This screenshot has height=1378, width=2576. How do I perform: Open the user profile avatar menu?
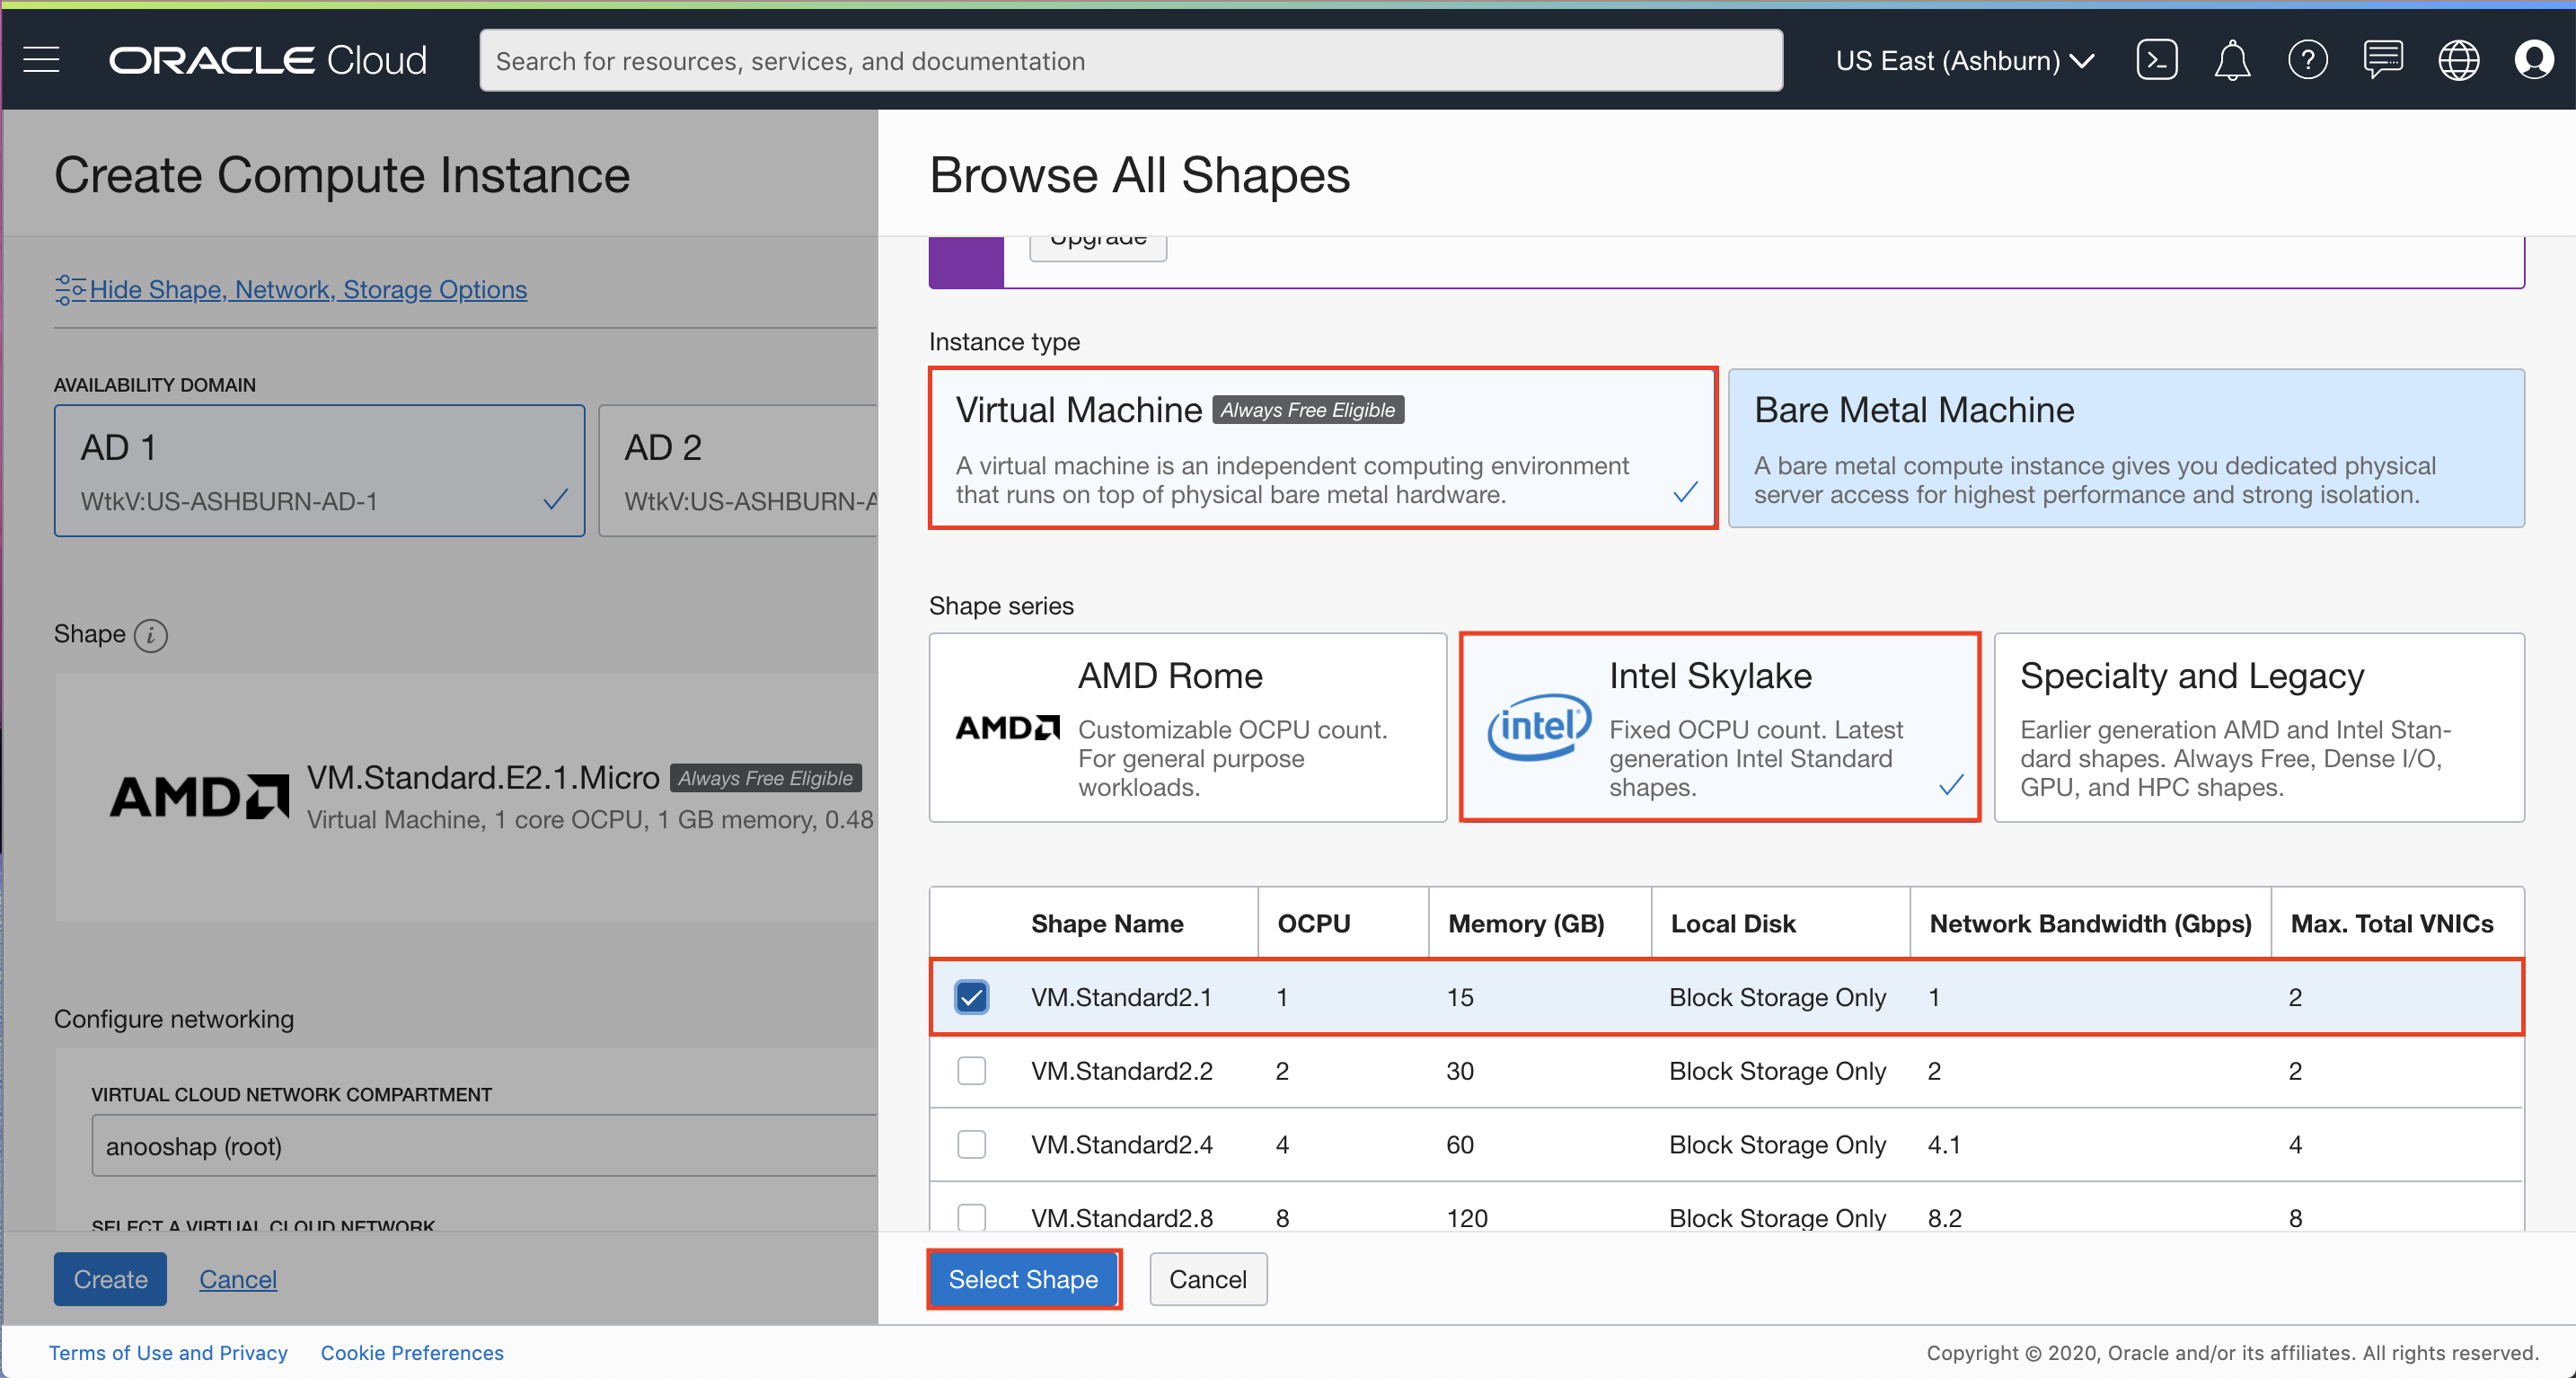(x=2533, y=60)
